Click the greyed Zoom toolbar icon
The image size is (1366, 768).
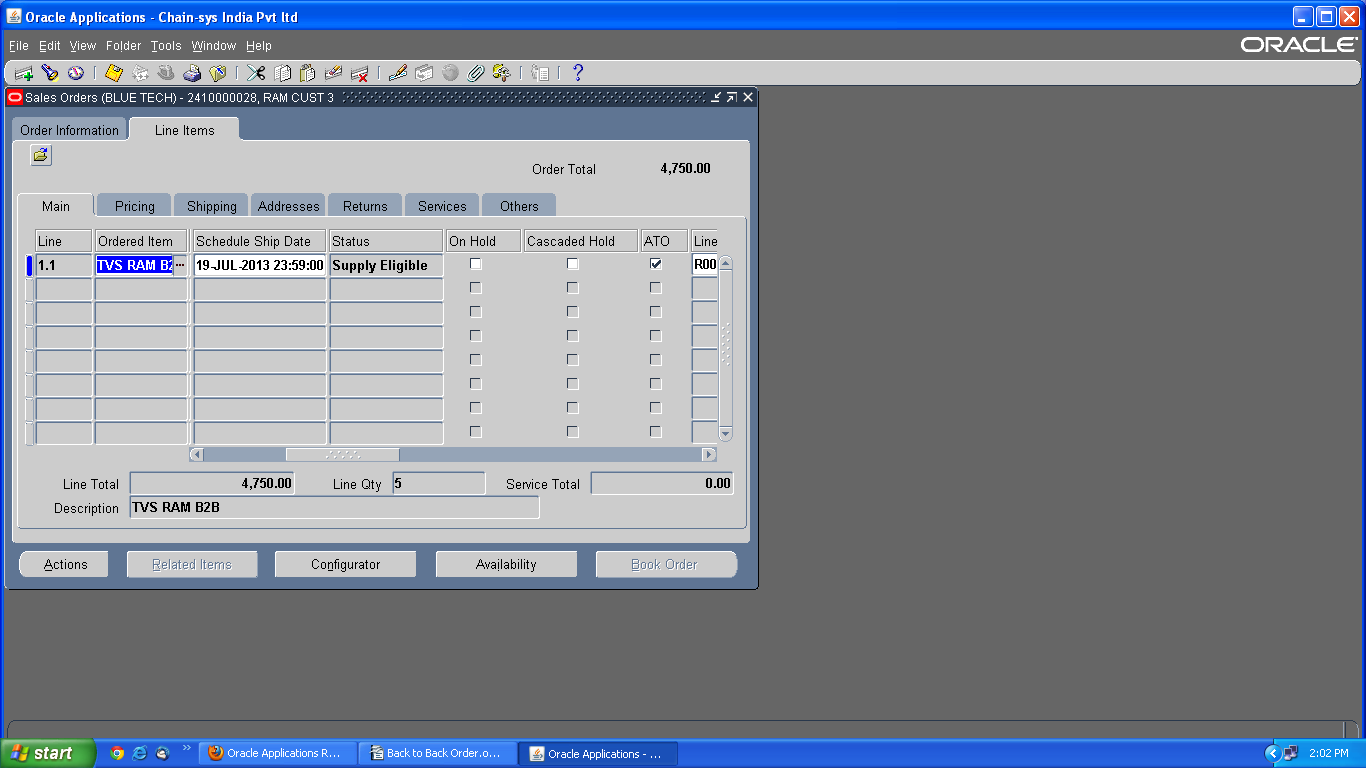point(424,73)
